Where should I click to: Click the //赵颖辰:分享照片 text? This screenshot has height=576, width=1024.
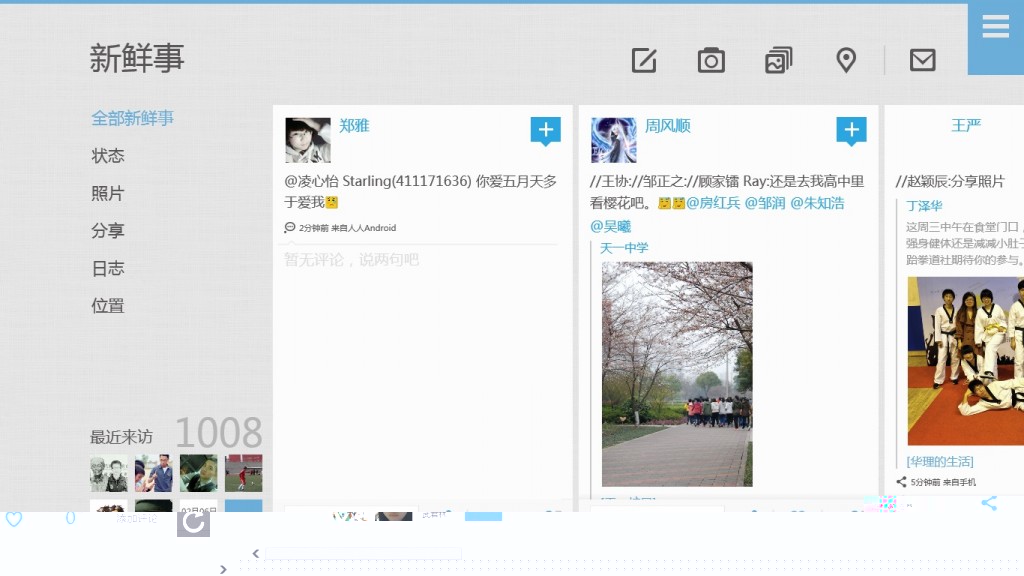(950, 182)
